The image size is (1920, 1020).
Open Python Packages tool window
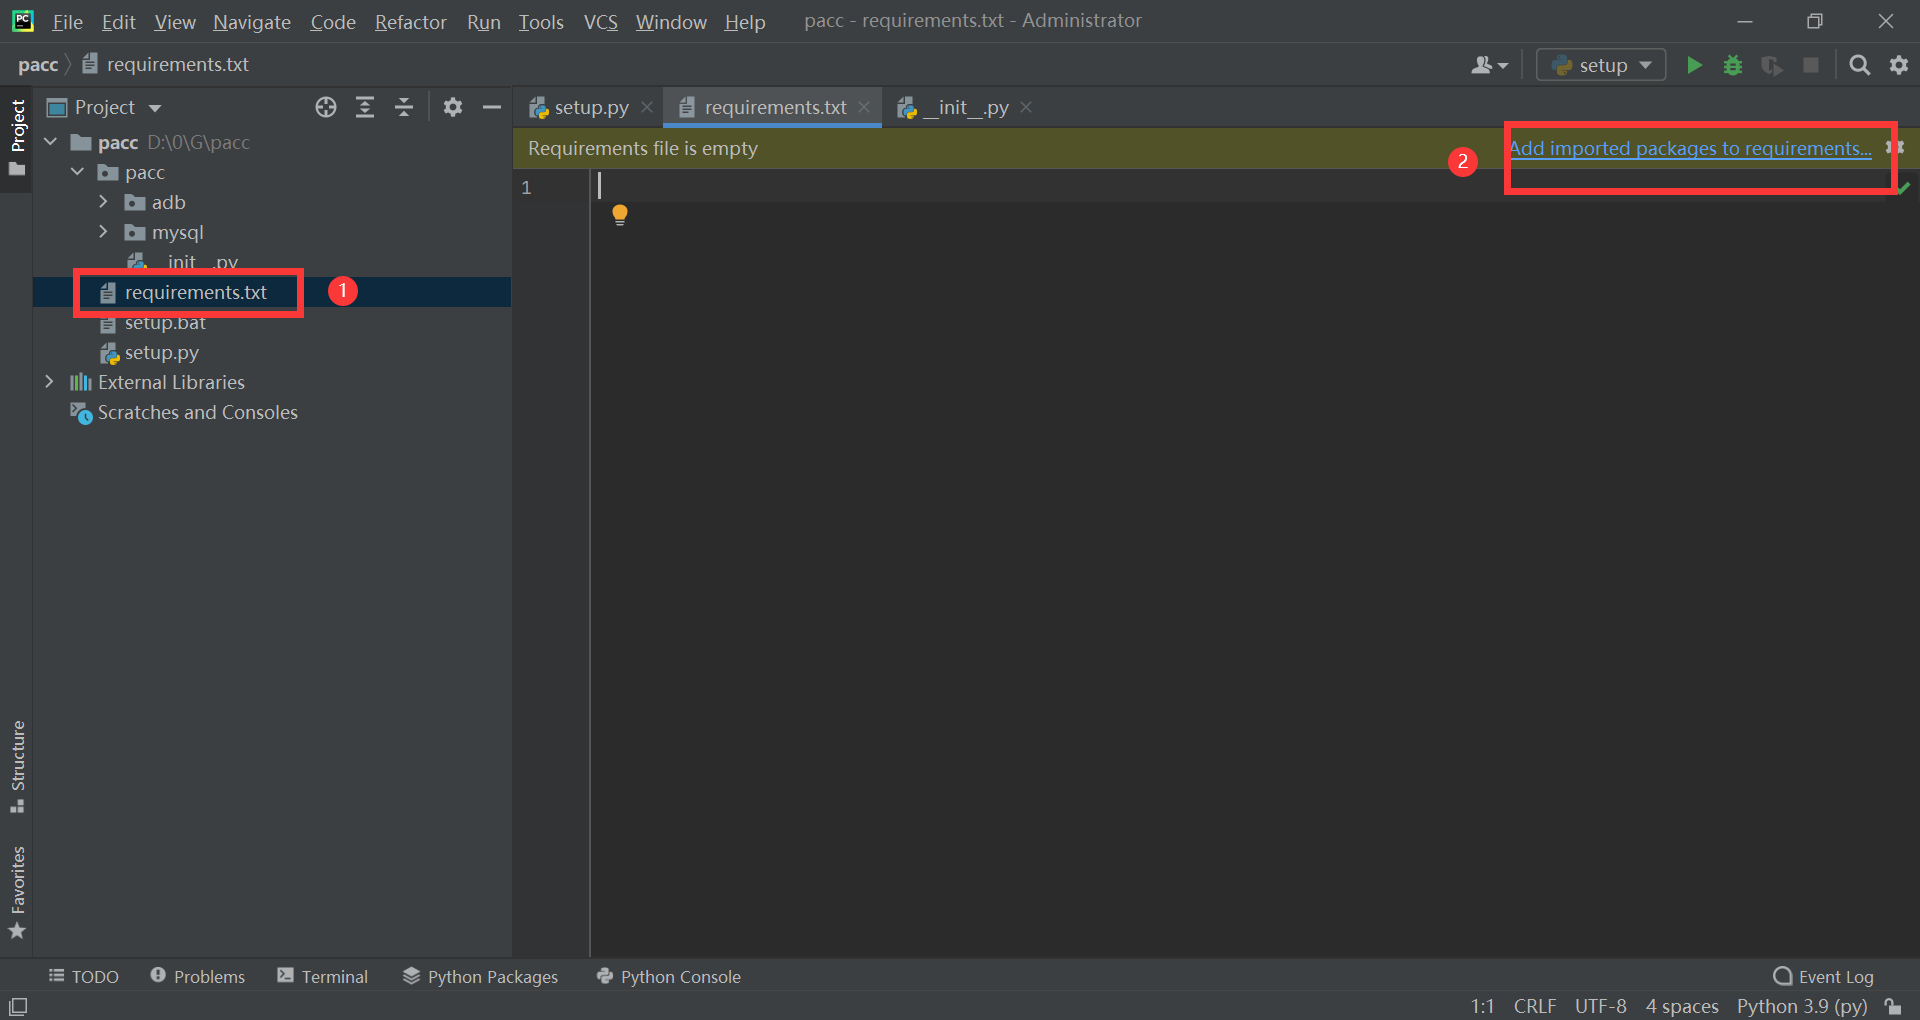tap(480, 976)
